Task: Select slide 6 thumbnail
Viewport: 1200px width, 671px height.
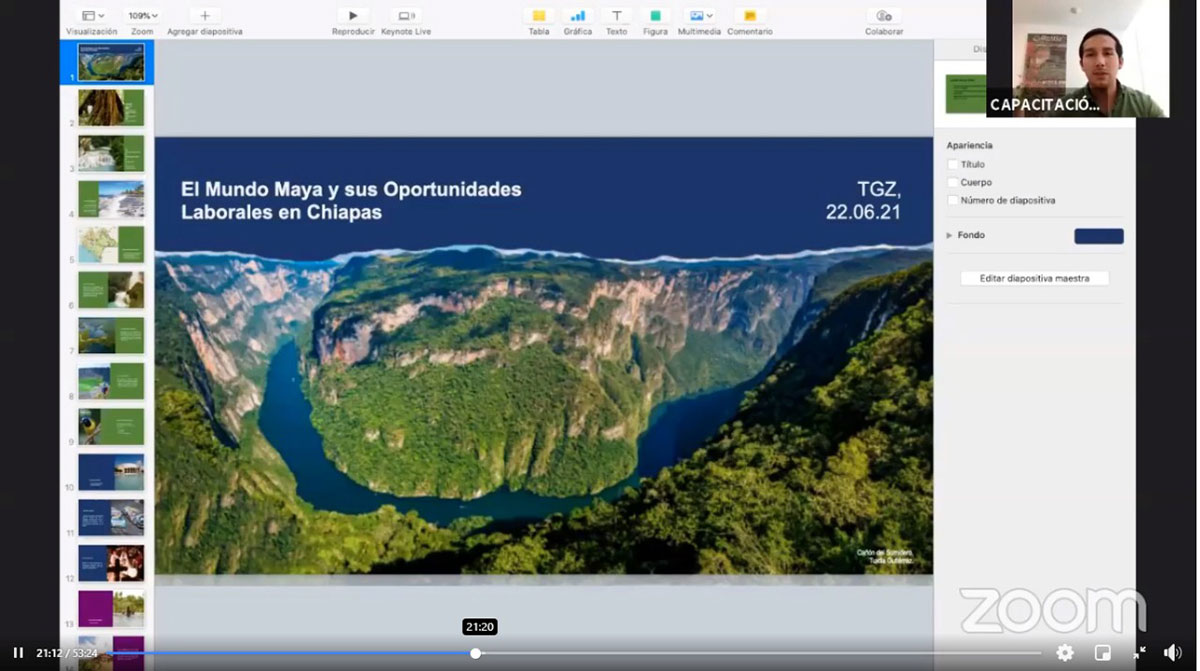Action: [x=111, y=290]
